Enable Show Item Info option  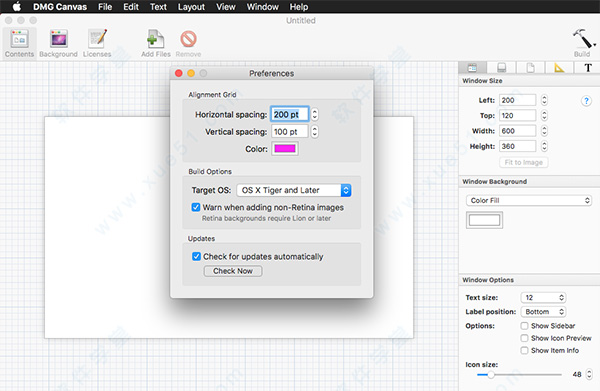click(524, 350)
